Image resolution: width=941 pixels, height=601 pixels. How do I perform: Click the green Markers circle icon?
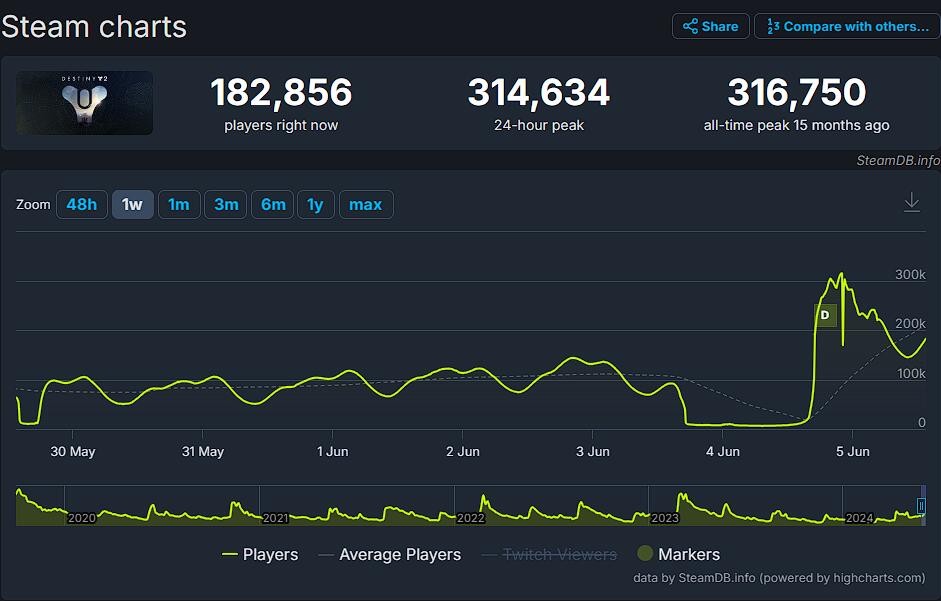pyautogui.click(x=645, y=554)
